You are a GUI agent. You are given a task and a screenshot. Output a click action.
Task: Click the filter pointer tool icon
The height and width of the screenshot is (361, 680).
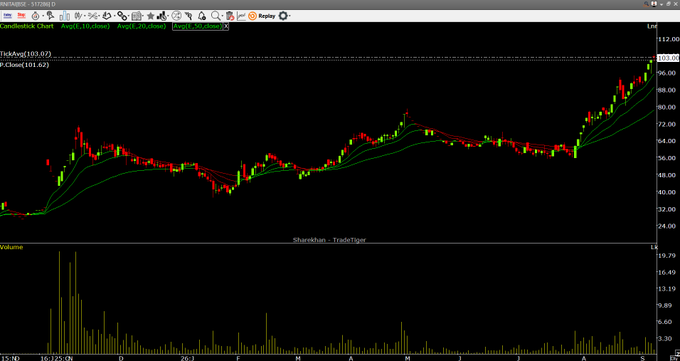point(188,16)
